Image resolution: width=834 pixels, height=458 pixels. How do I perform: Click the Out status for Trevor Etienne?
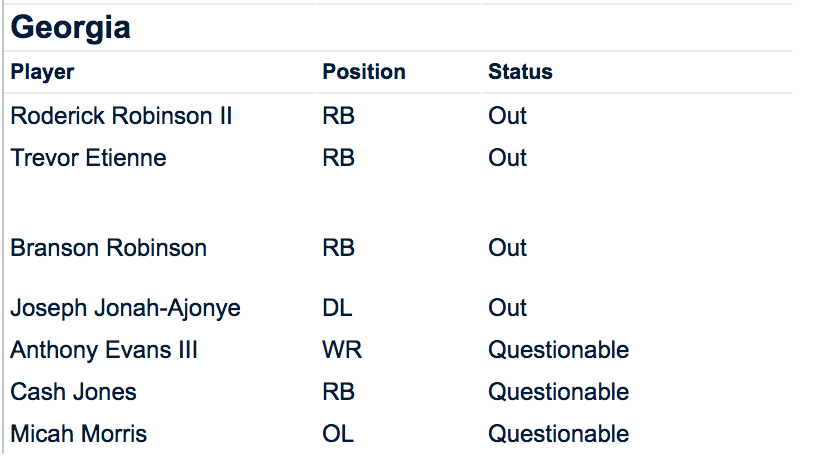pos(507,158)
